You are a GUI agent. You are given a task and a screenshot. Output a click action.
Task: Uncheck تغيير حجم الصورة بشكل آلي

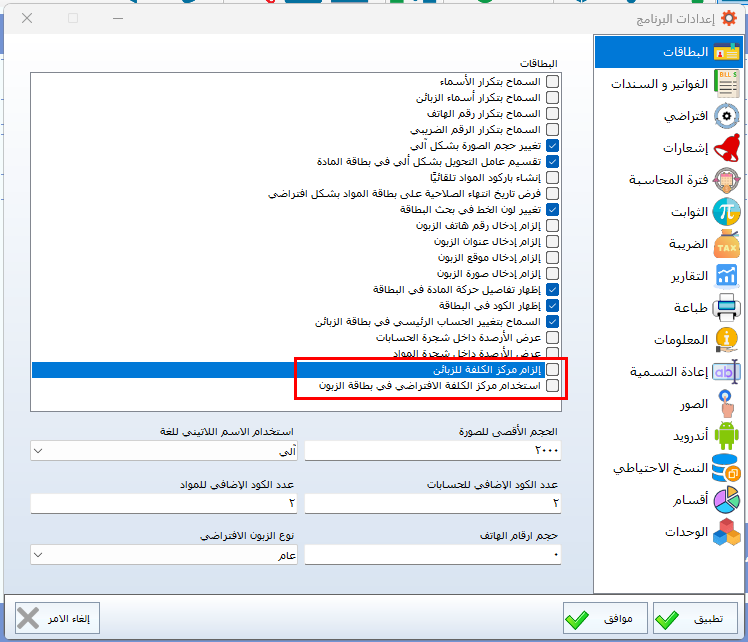coord(553,146)
